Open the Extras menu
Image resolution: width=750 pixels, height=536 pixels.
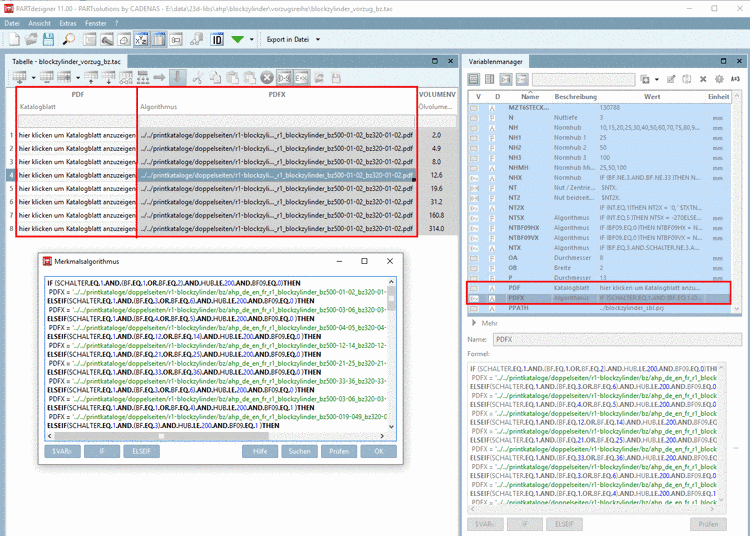coord(67,21)
